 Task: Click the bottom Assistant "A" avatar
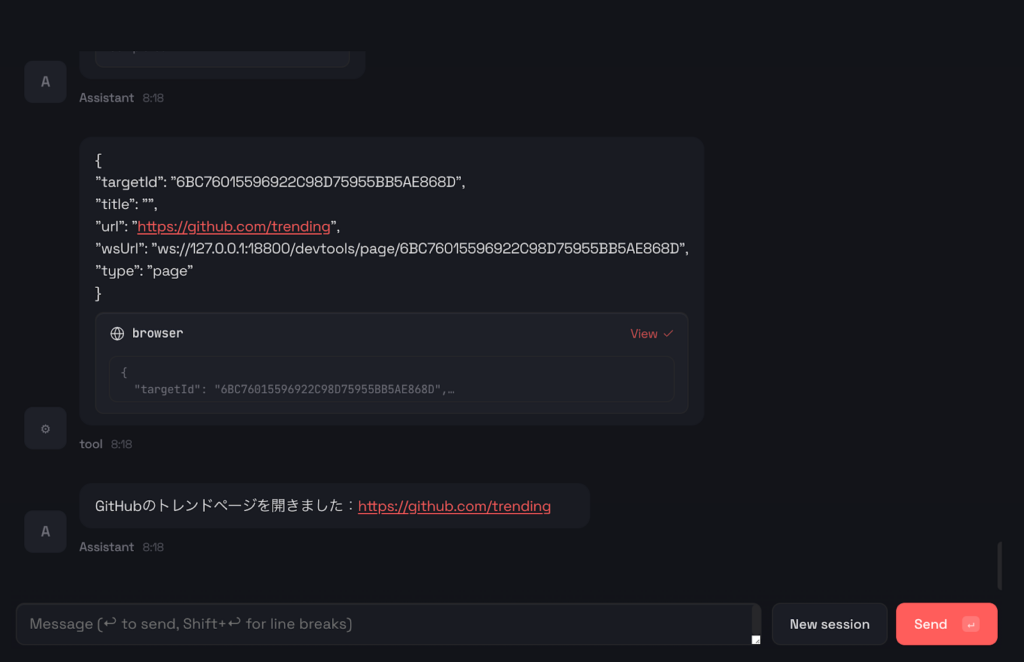[x=45, y=531]
